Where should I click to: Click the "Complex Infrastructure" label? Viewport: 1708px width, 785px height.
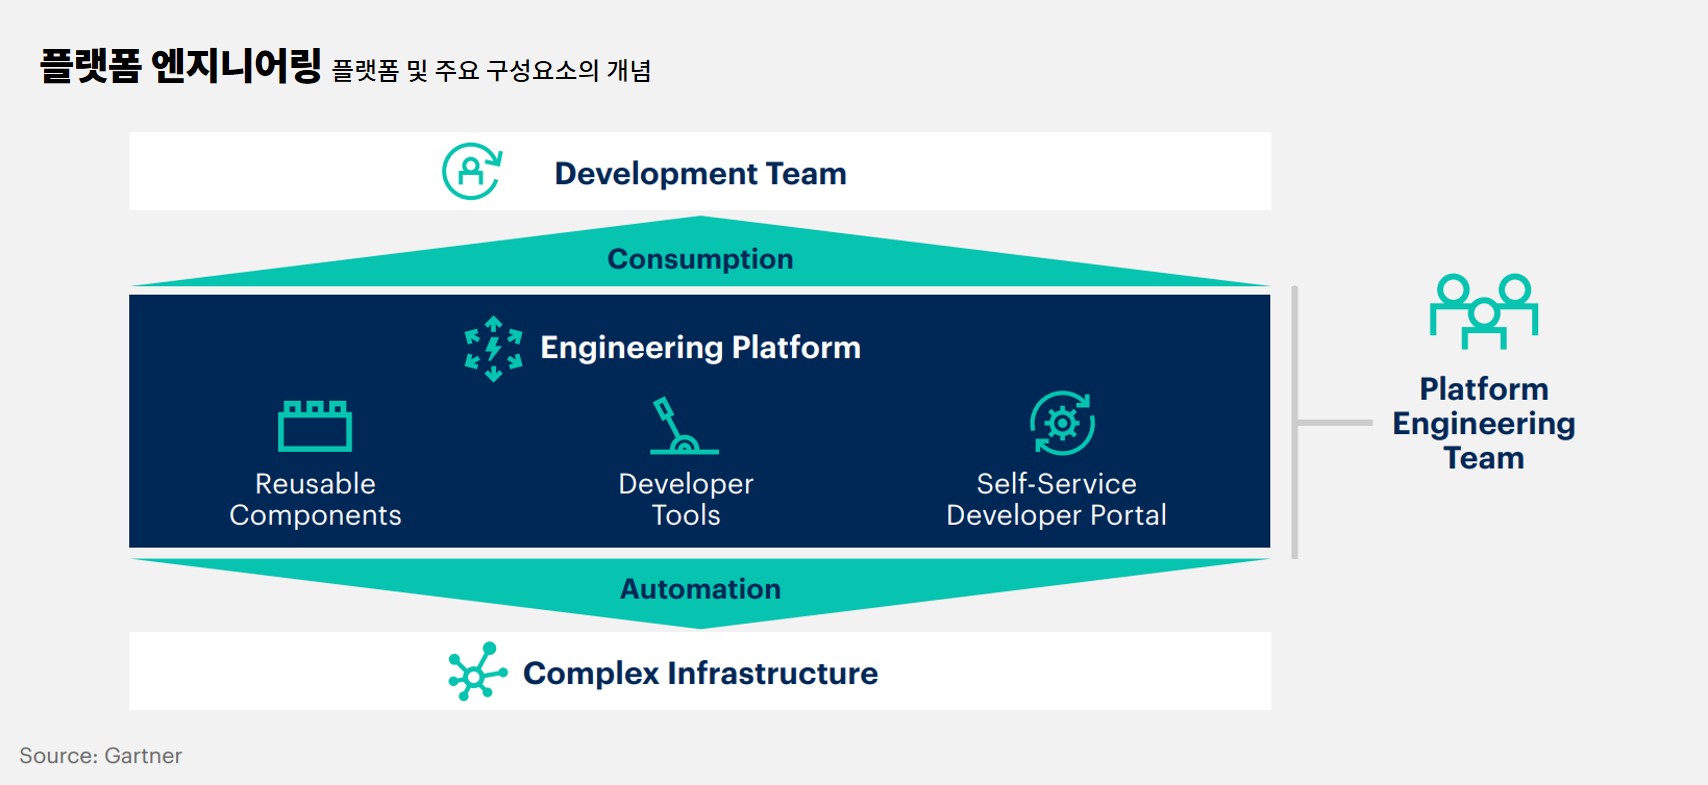(700, 673)
